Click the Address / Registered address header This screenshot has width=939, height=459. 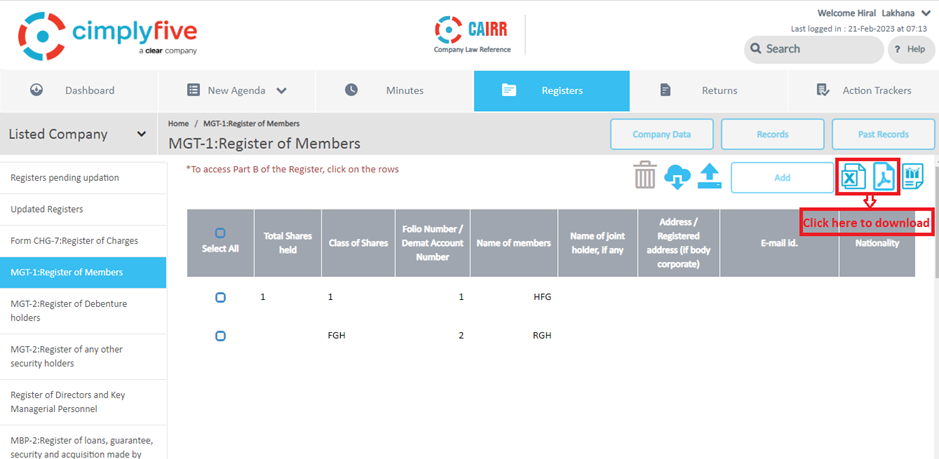(x=678, y=243)
